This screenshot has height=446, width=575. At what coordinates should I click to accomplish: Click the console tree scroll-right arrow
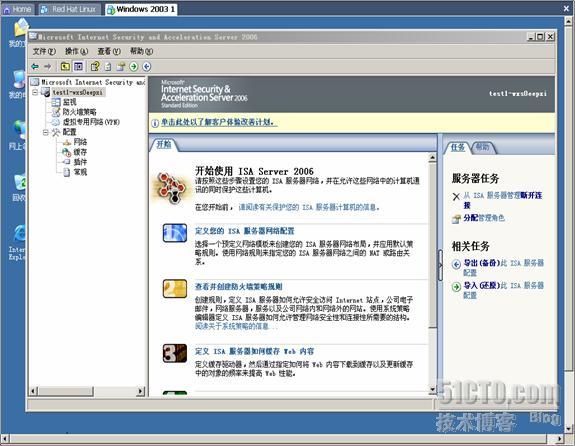tap(141, 391)
